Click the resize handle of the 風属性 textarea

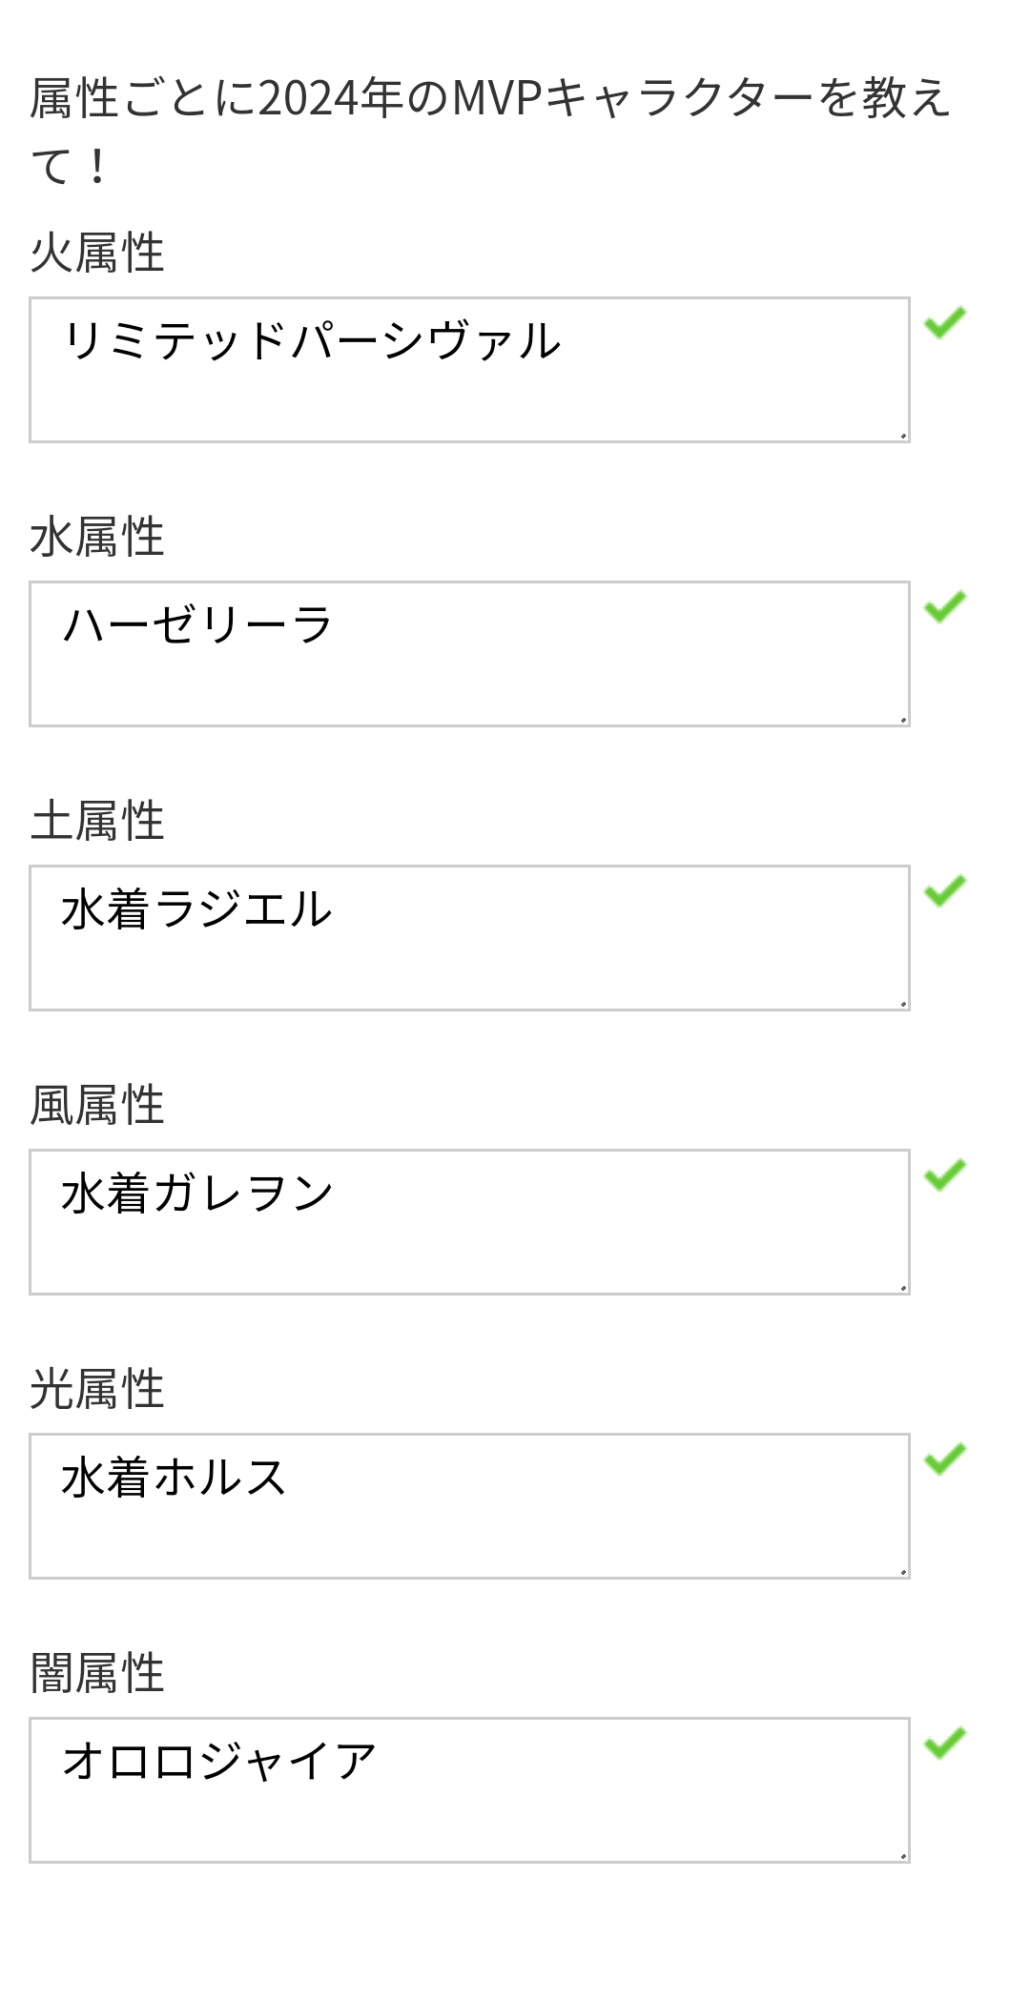902,1287
